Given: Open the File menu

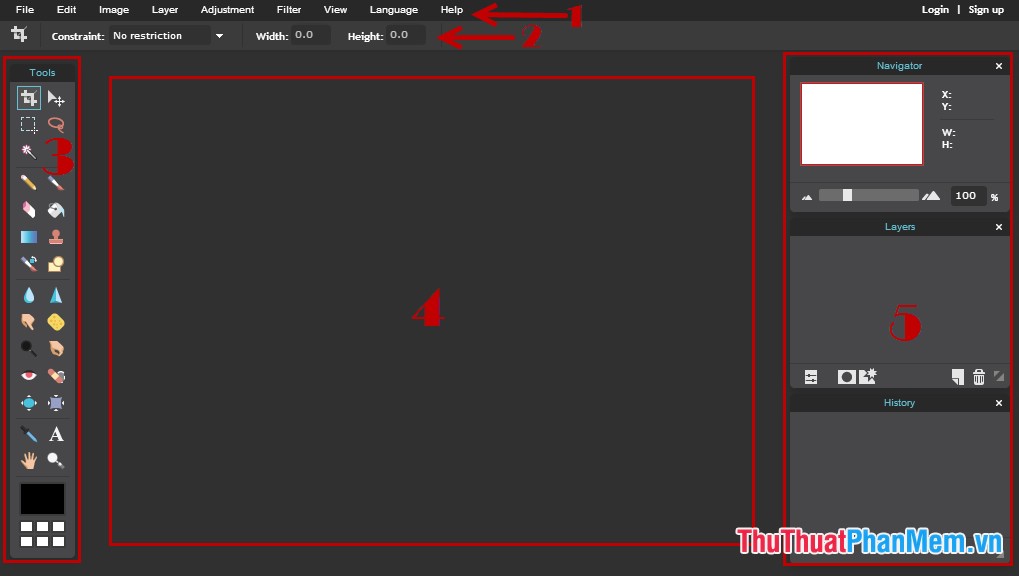Looking at the screenshot, I should pos(24,9).
